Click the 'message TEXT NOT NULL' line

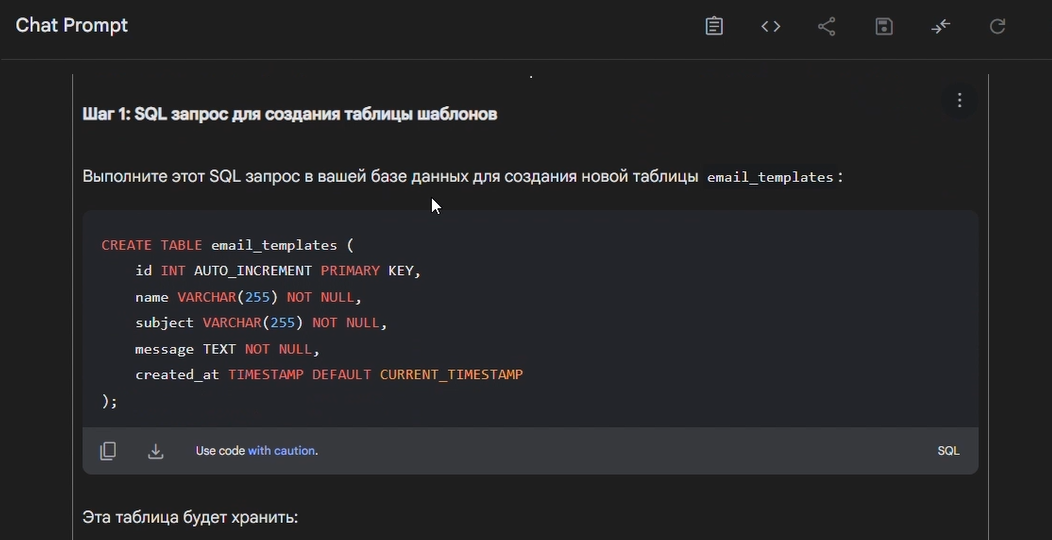click(x=227, y=349)
